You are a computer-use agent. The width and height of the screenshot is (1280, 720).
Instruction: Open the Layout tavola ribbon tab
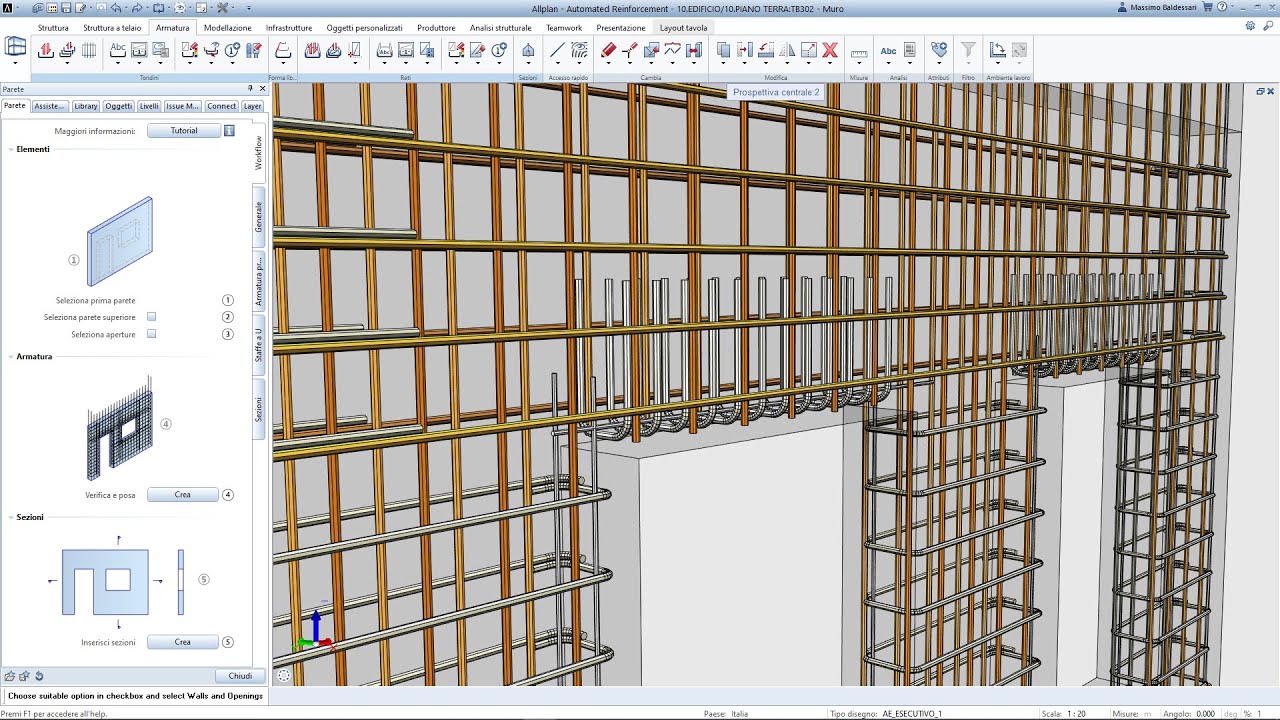[683, 28]
